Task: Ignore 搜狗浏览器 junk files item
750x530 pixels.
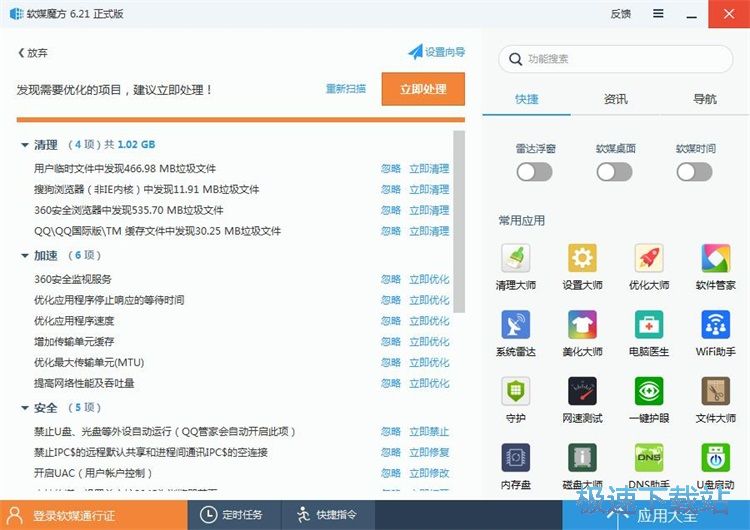Action: [x=391, y=189]
